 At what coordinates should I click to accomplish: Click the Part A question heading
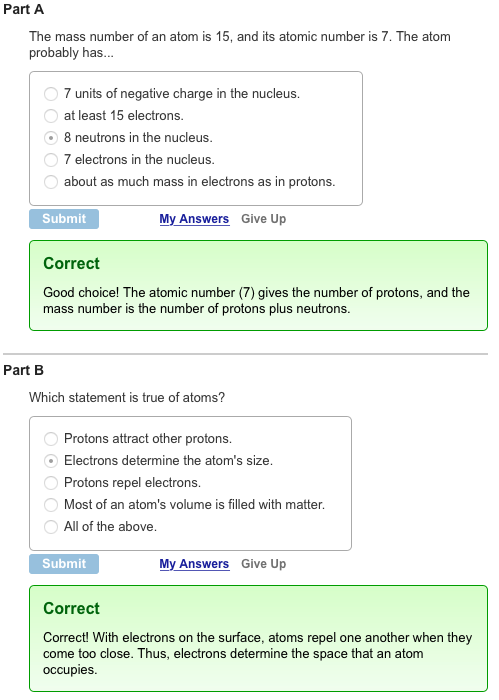coord(23,9)
